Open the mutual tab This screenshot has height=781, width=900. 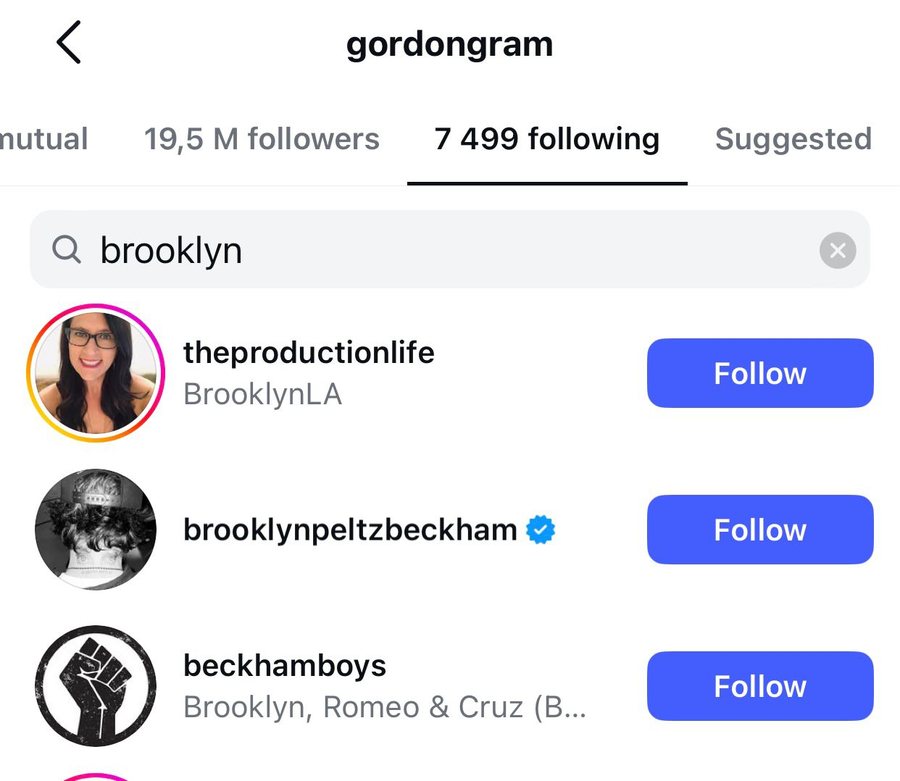(x=44, y=139)
